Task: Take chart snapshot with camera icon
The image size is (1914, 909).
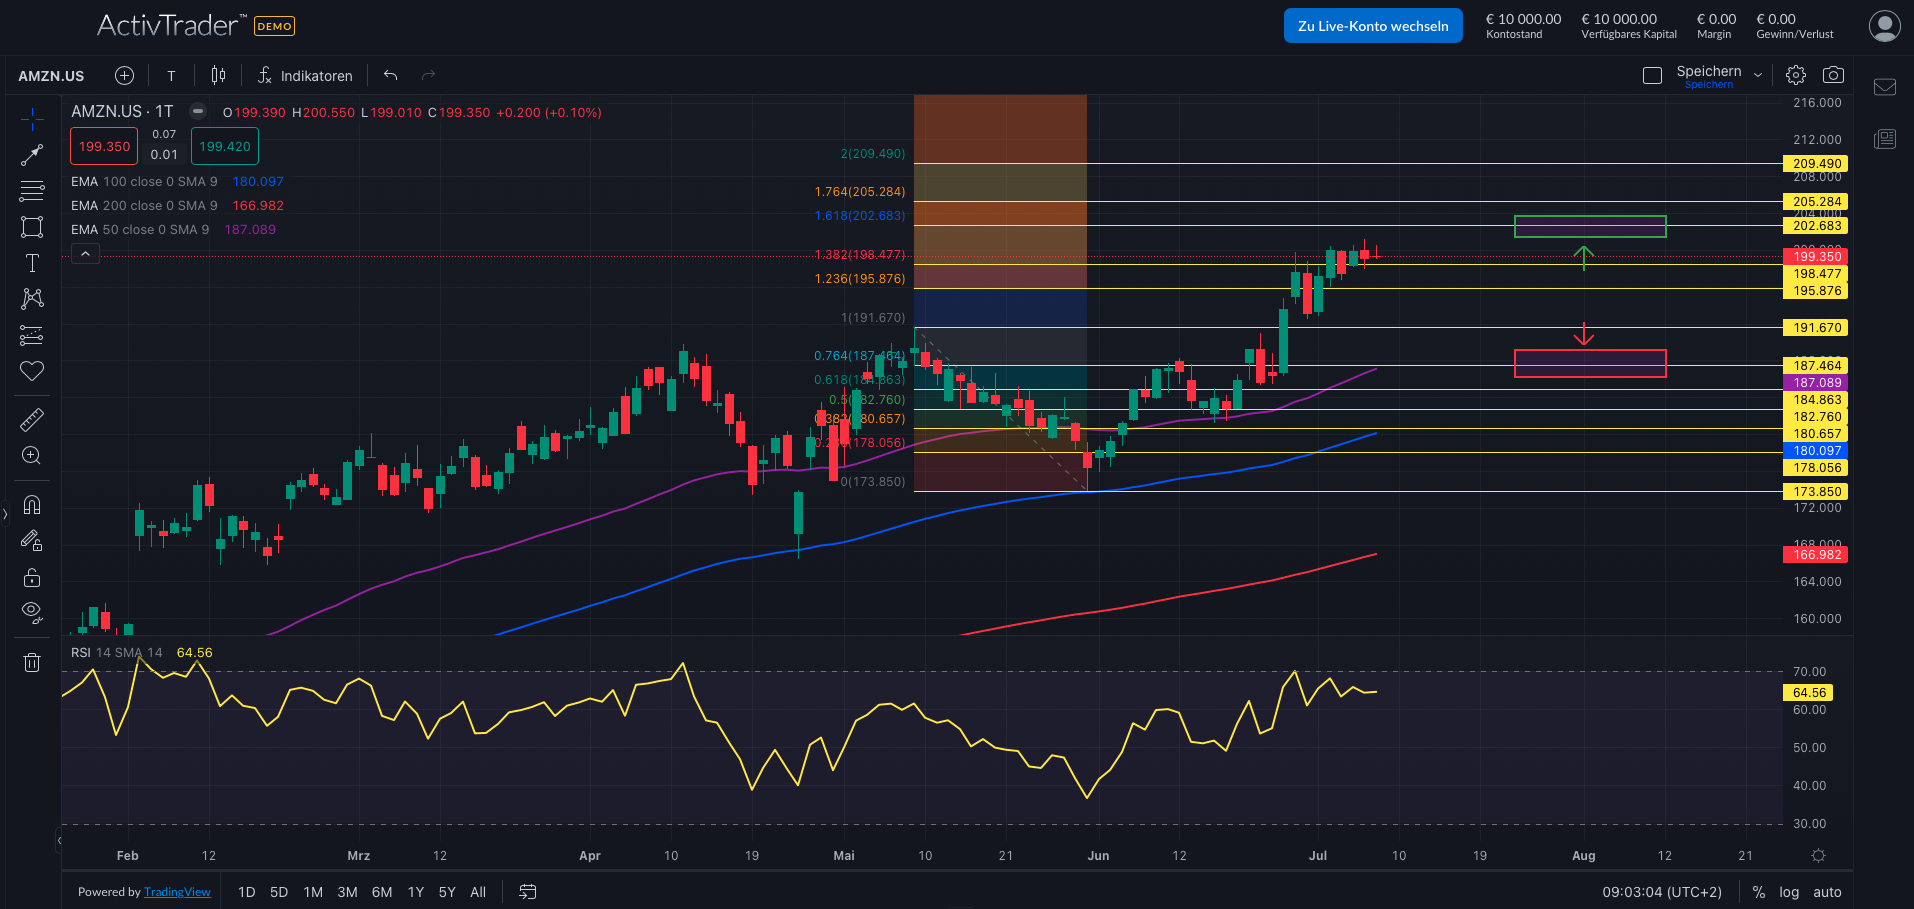Action: coord(1833,75)
